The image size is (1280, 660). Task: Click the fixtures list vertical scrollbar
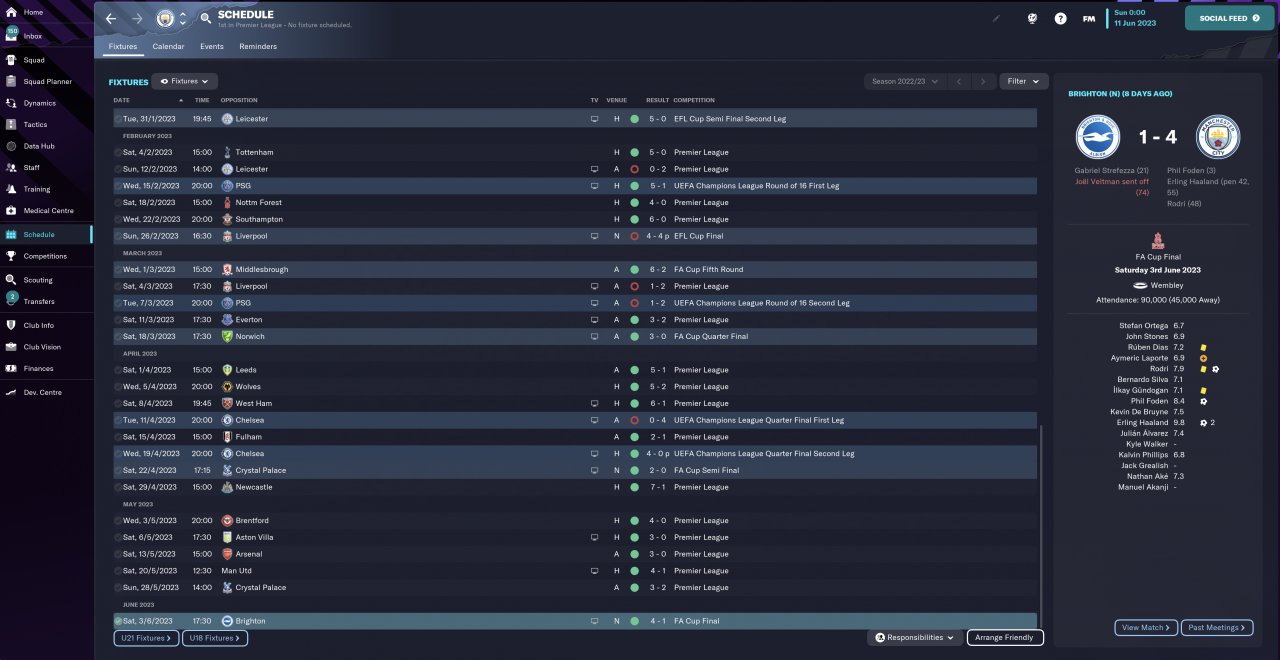pyautogui.click(x=1040, y=525)
